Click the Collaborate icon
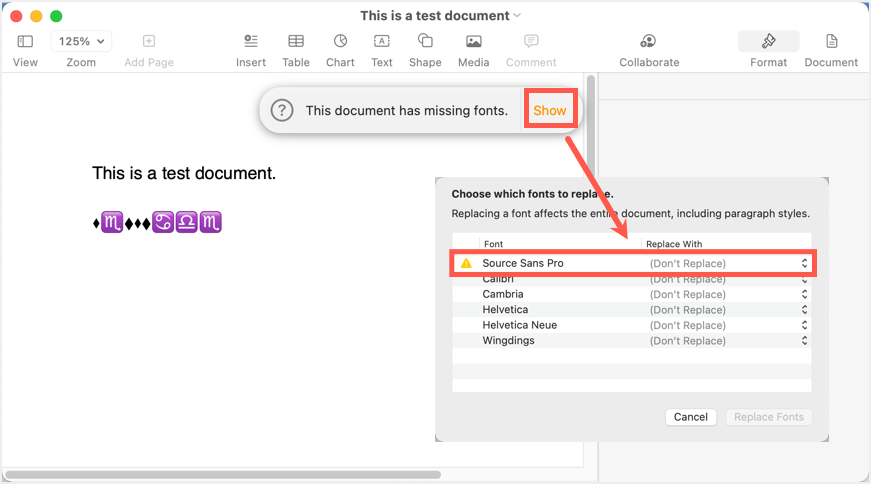871x484 pixels. tap(648, 41)
